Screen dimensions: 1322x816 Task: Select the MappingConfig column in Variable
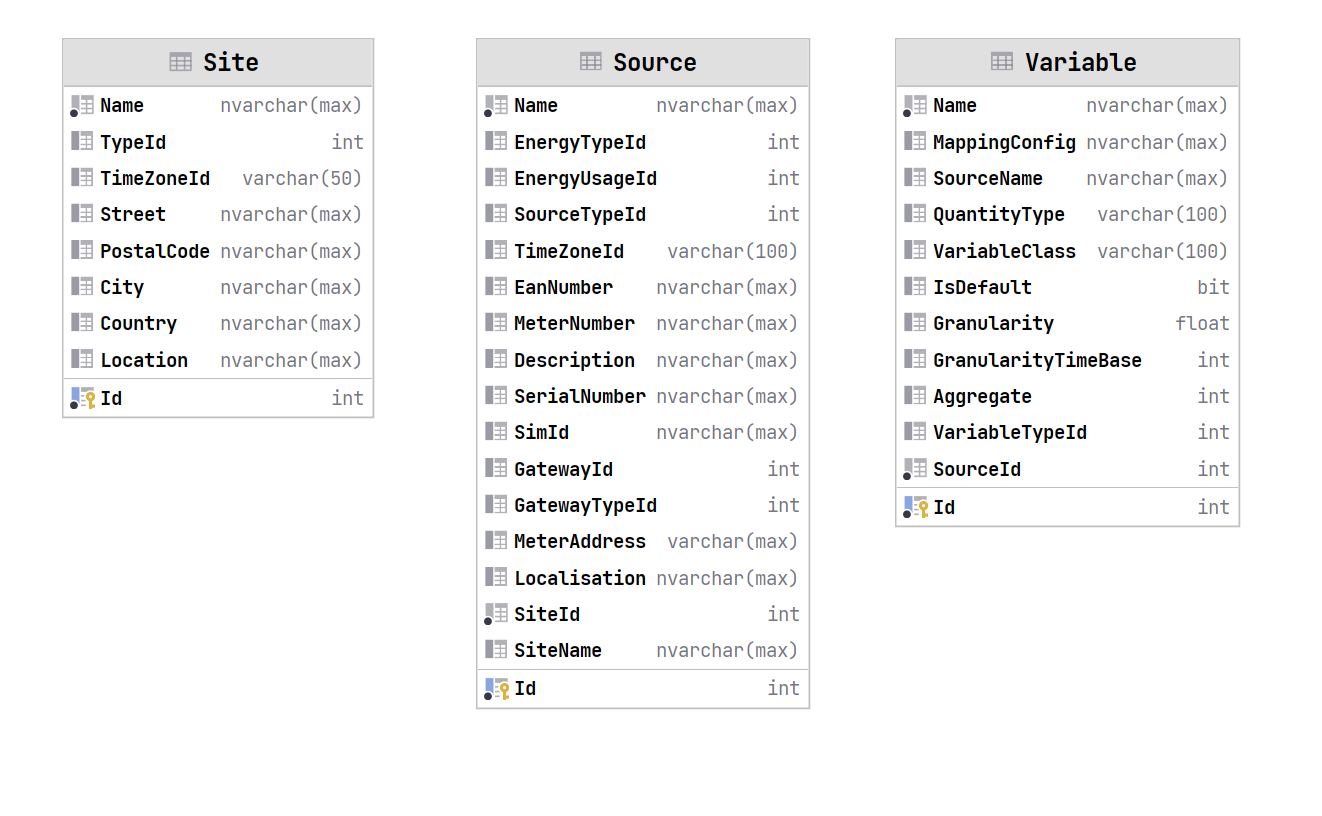tap(1004, 142)
